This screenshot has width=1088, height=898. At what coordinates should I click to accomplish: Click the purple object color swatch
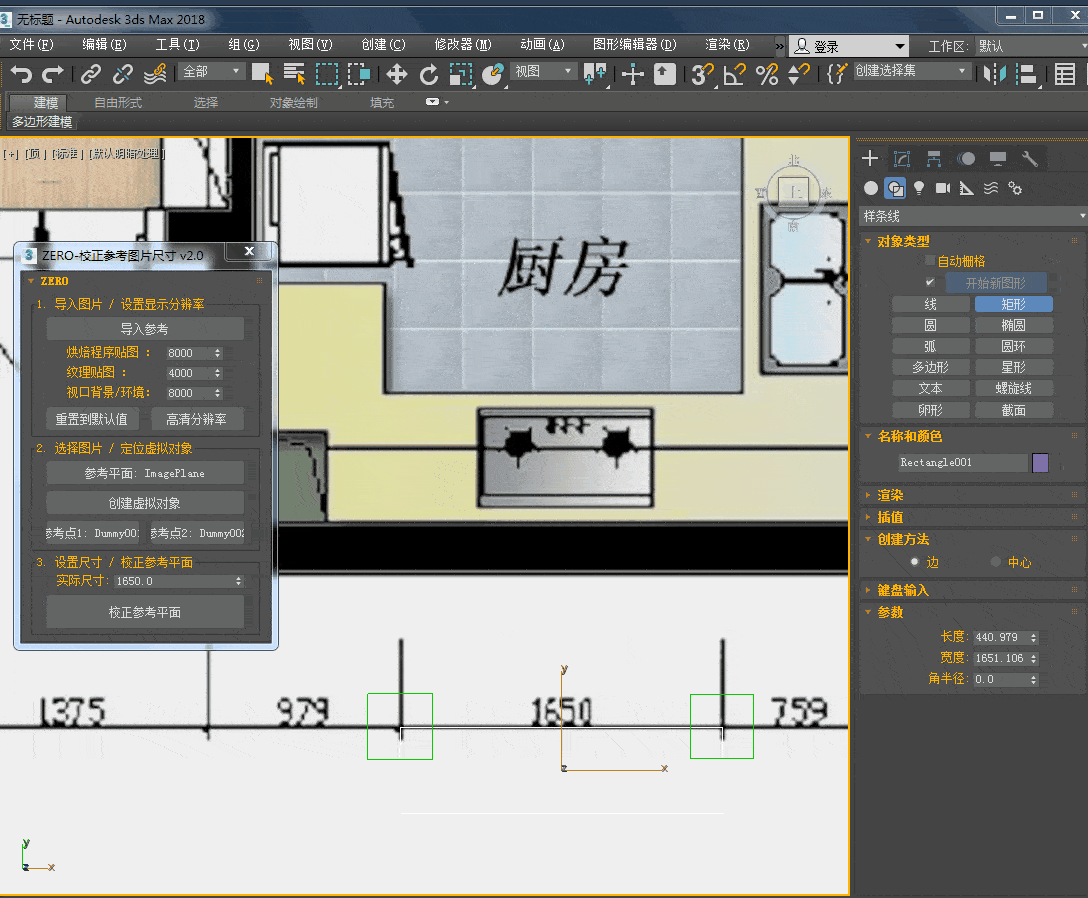pos(1040,463)
